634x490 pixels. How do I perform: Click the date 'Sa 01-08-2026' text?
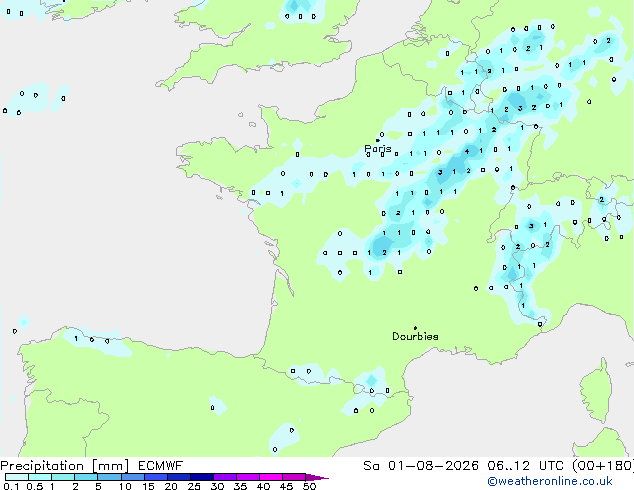point(421,466)
